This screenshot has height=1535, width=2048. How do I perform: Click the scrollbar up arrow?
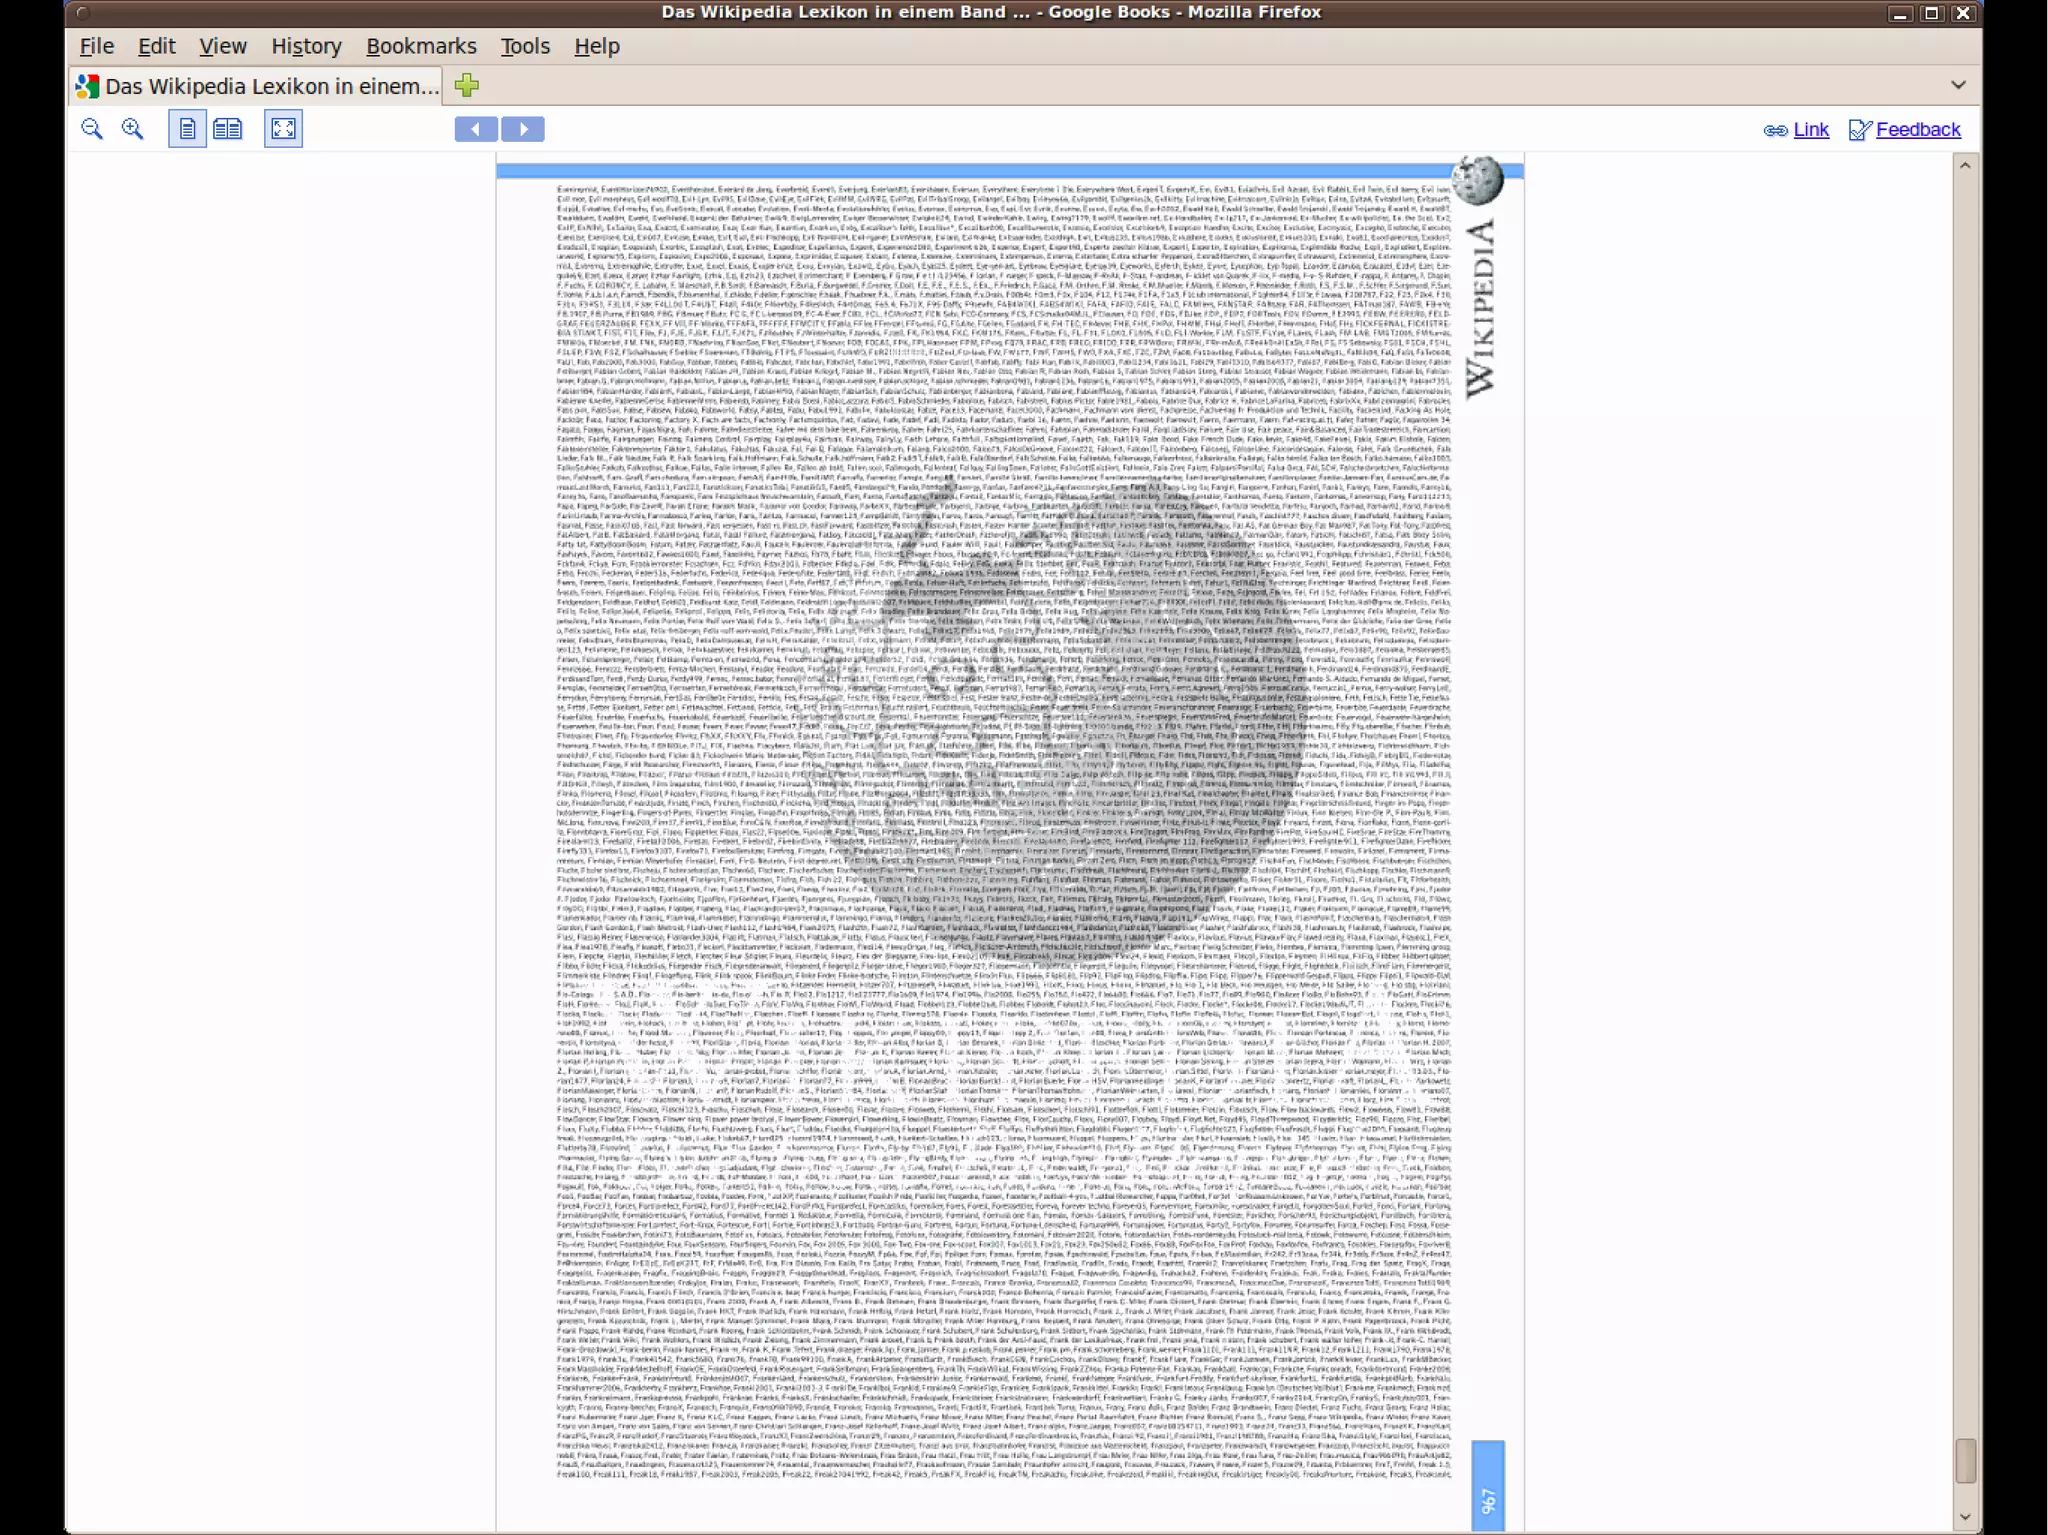pyautogui.click(x=1965, y=166)
